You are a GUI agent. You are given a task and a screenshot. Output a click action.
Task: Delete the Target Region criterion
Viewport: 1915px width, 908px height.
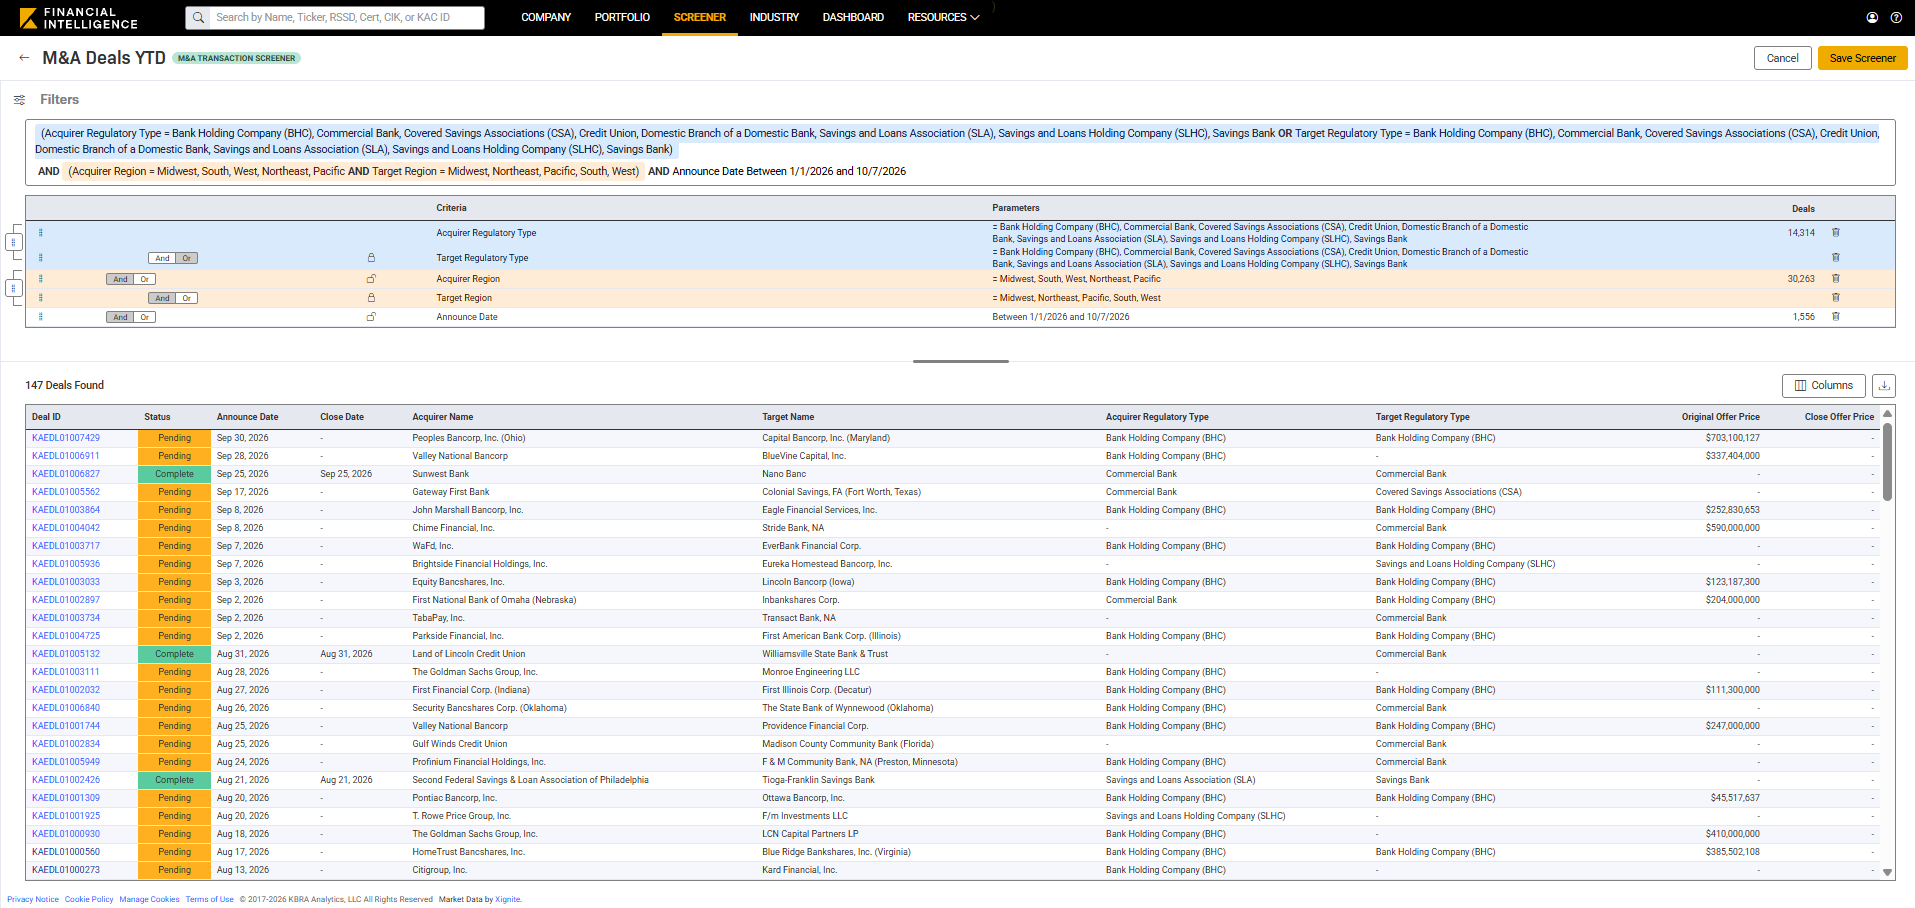point(1836,297)
